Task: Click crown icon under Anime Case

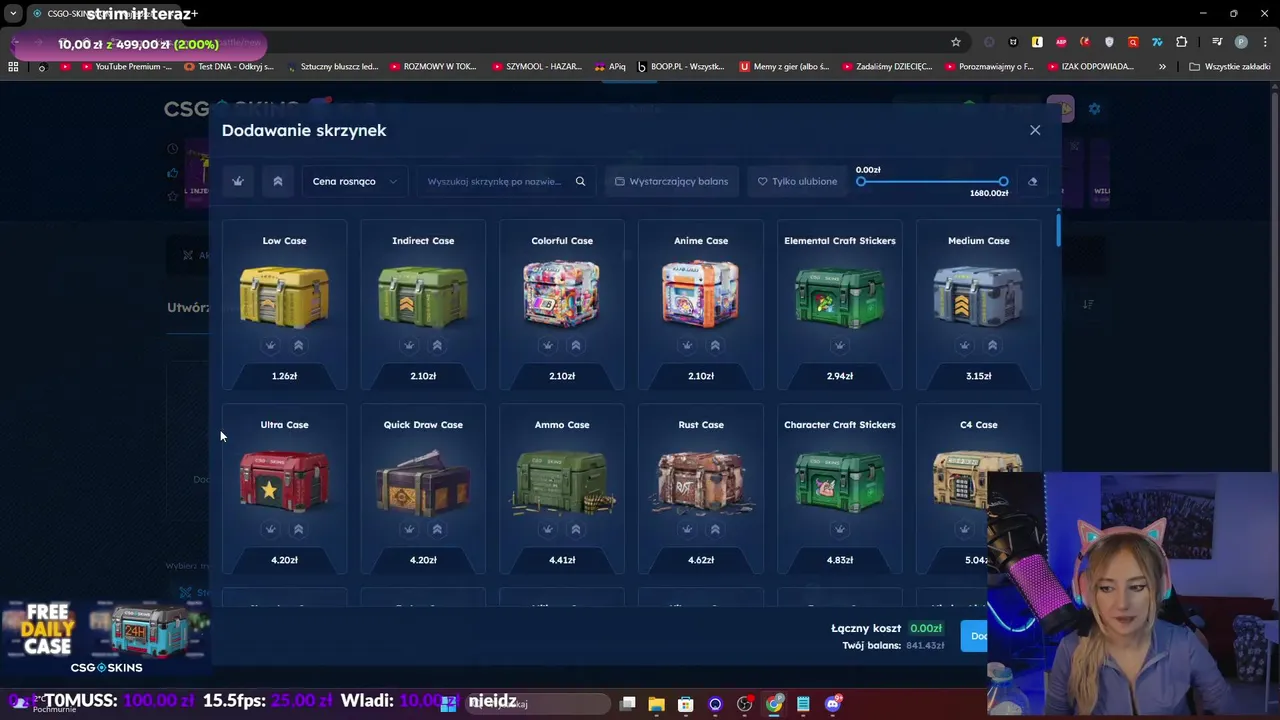Action: 687,345
